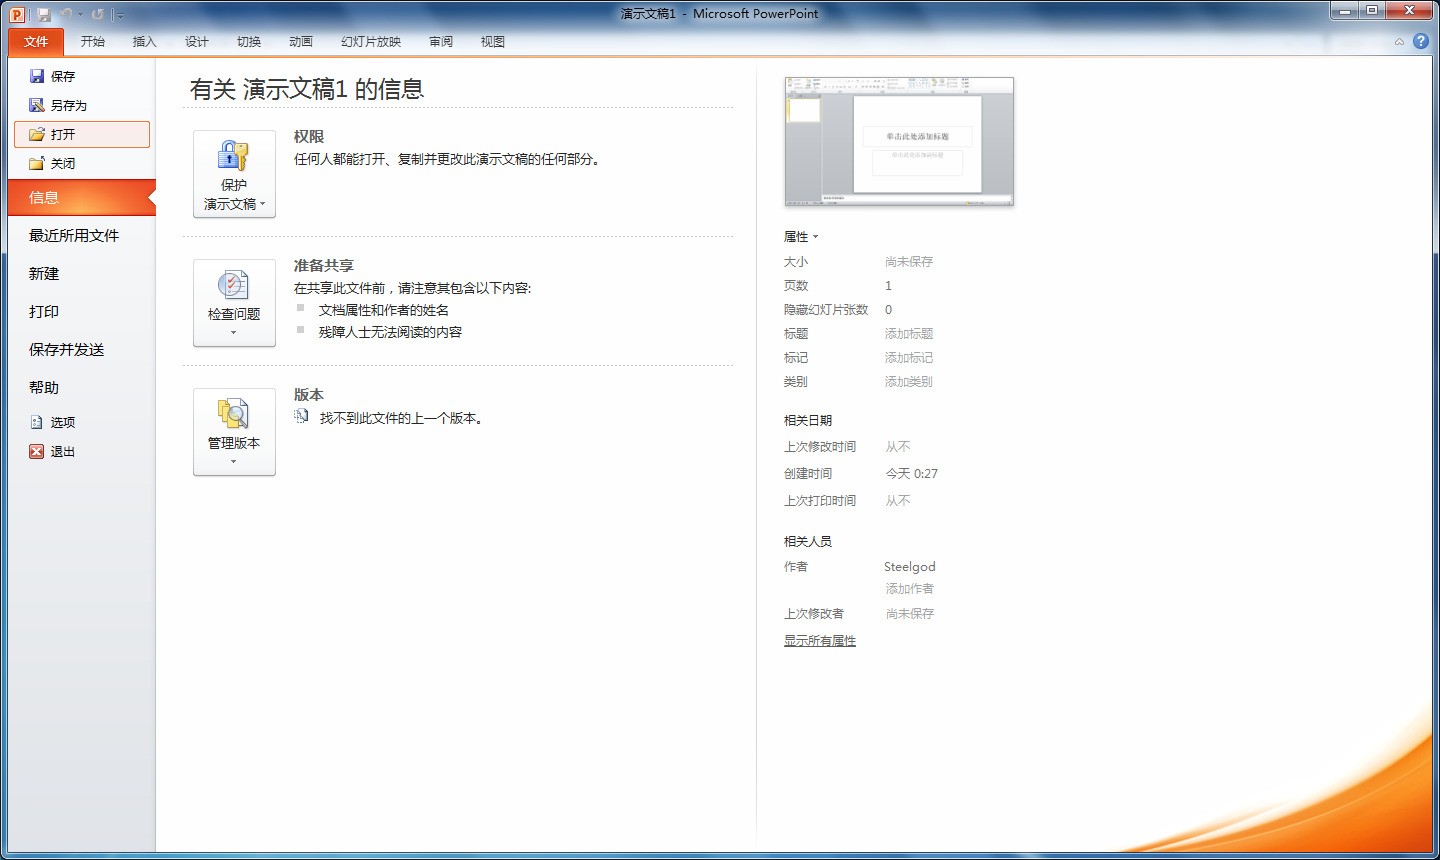Screen dimensions: 1440x860
Task: Minimize the ribbon with caret icon
Action: [1399, 42]
